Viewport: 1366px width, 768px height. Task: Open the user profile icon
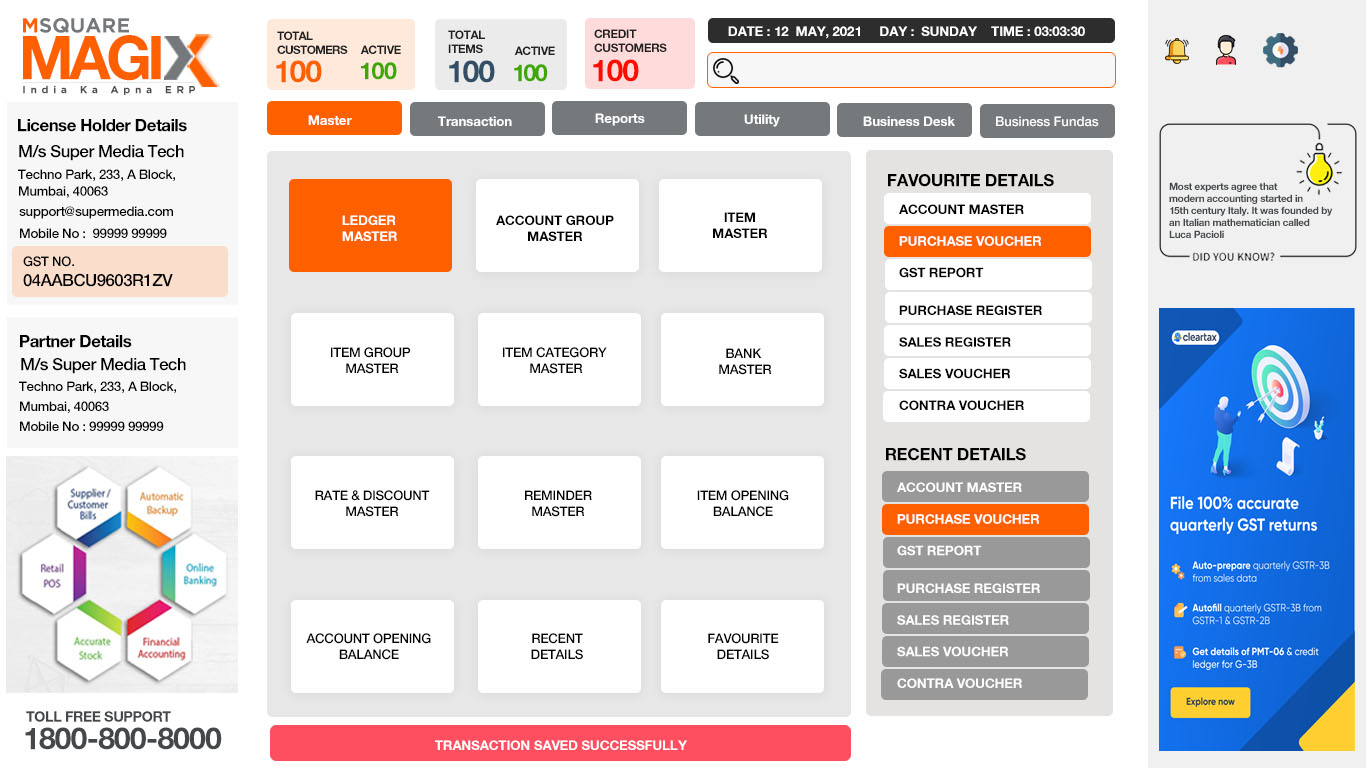point(1226,50)
